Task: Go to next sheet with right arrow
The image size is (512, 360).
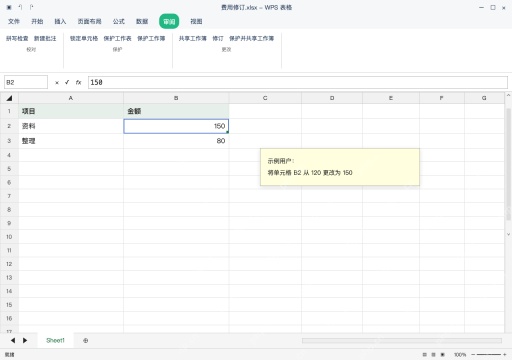Action: point(25,340)
